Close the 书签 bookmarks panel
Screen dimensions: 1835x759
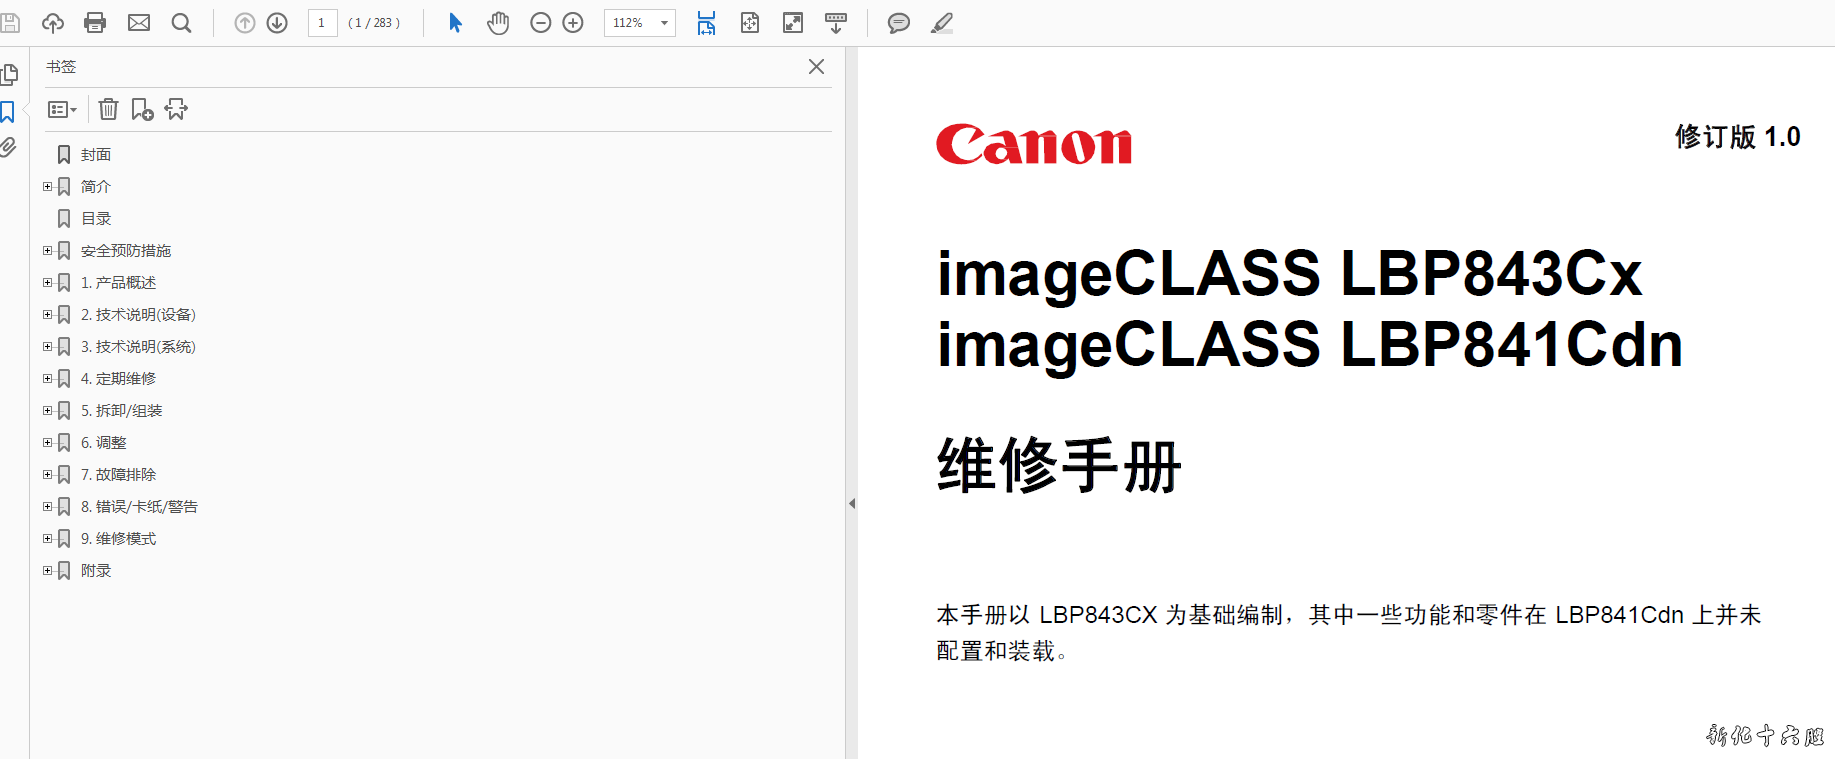pos(816,67)
